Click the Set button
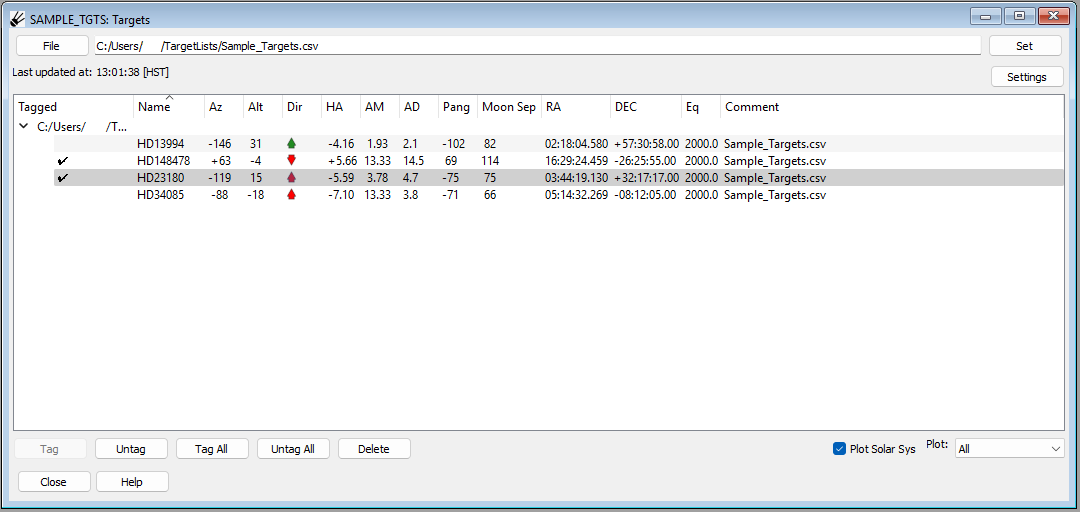This screenshot has height=512, width=1080. [1025, 46]
